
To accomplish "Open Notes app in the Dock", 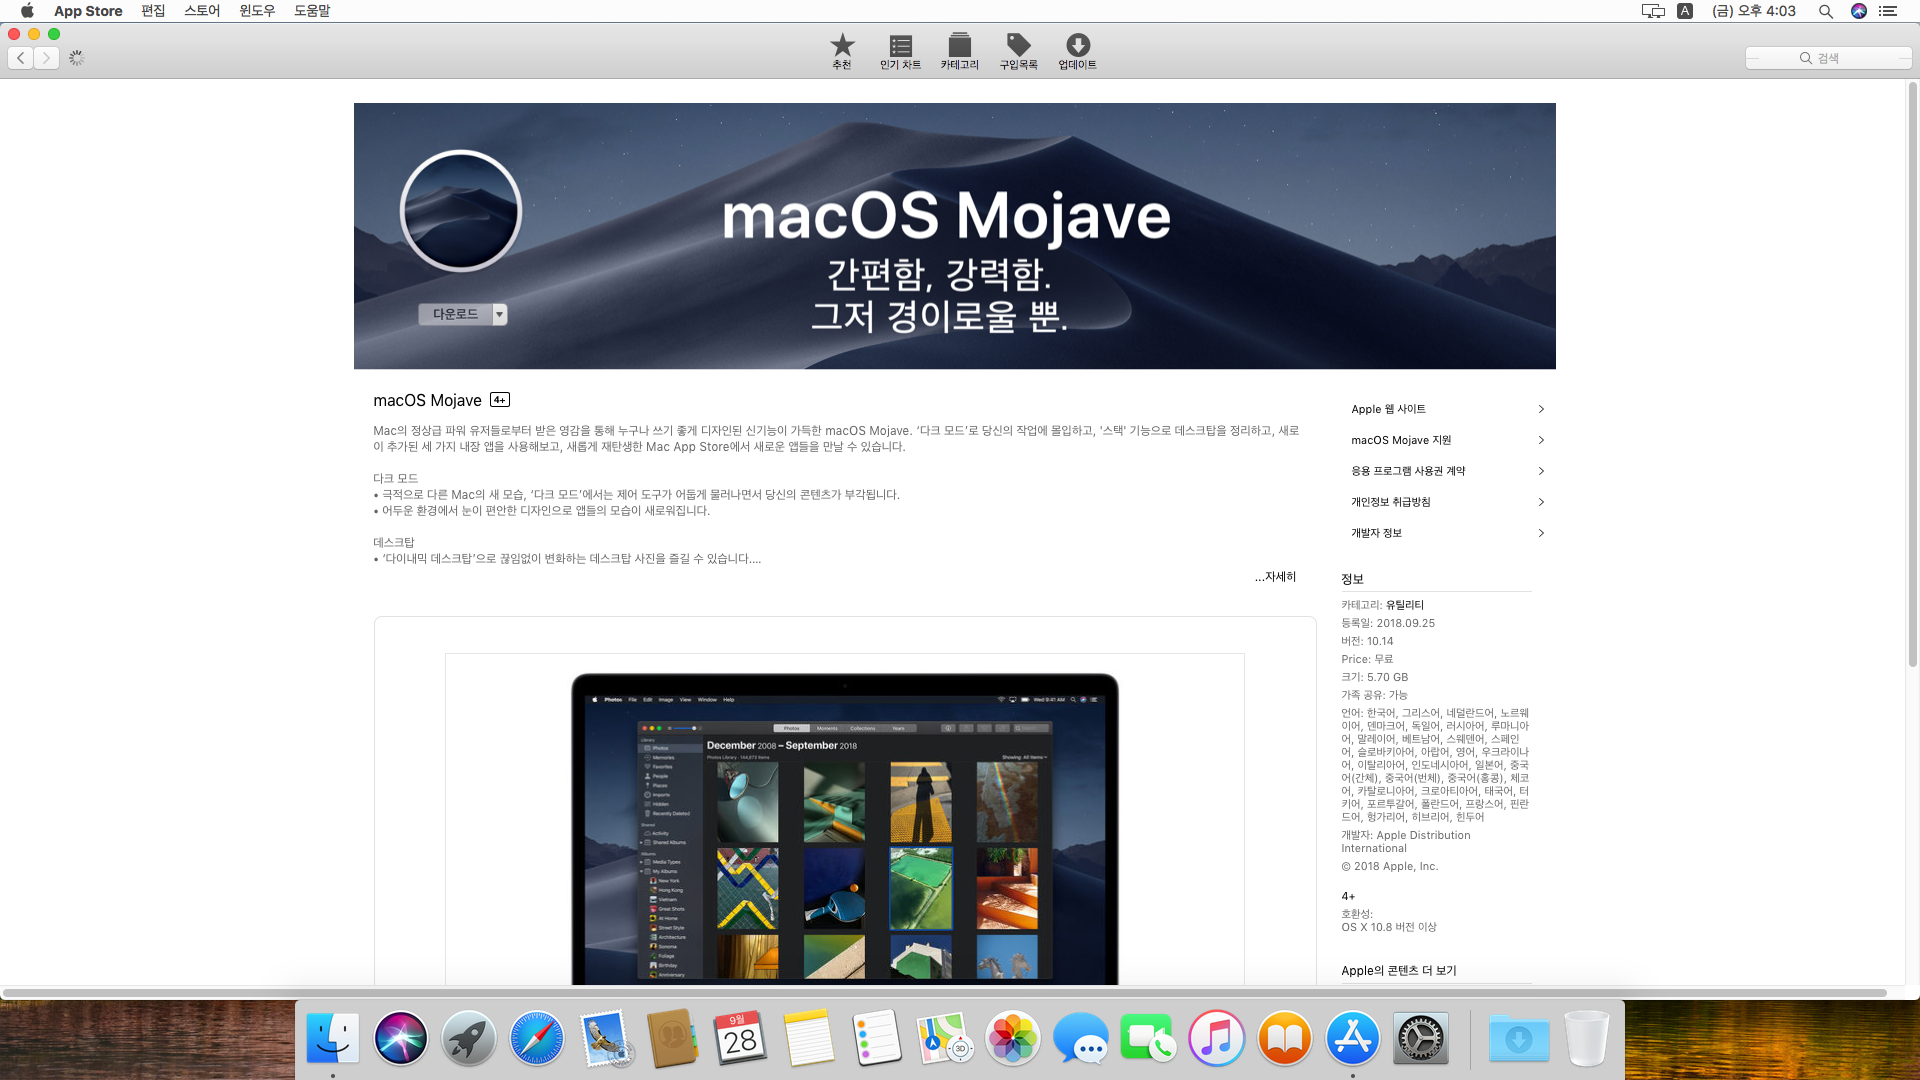I will 808,1039.
